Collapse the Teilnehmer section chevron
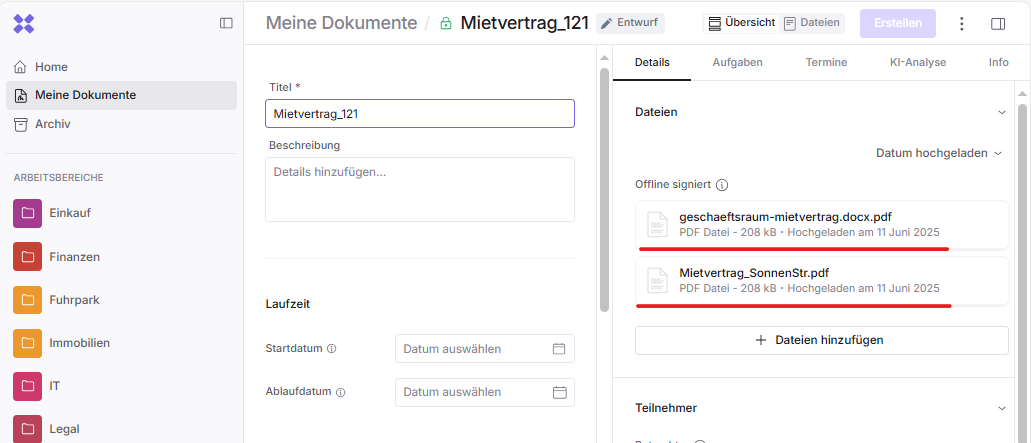Screen dimensions: 1031x443 pyautogui.click(x=1002, y=408)
